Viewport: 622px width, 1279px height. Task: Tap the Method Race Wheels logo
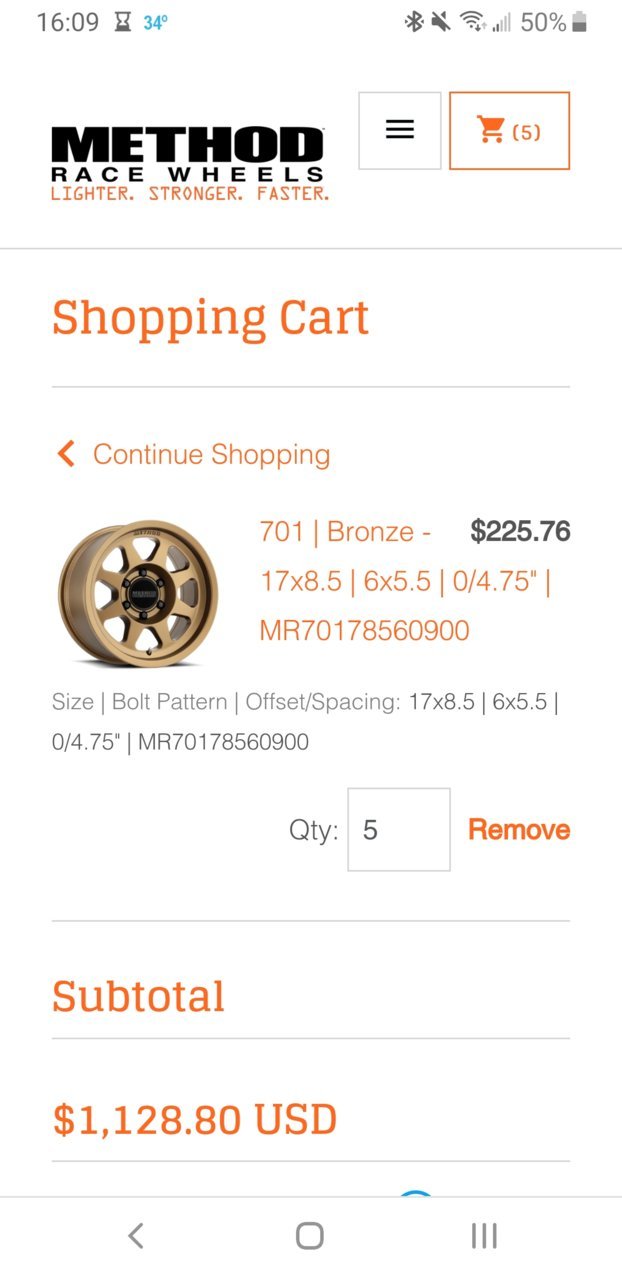pos(189,164)
